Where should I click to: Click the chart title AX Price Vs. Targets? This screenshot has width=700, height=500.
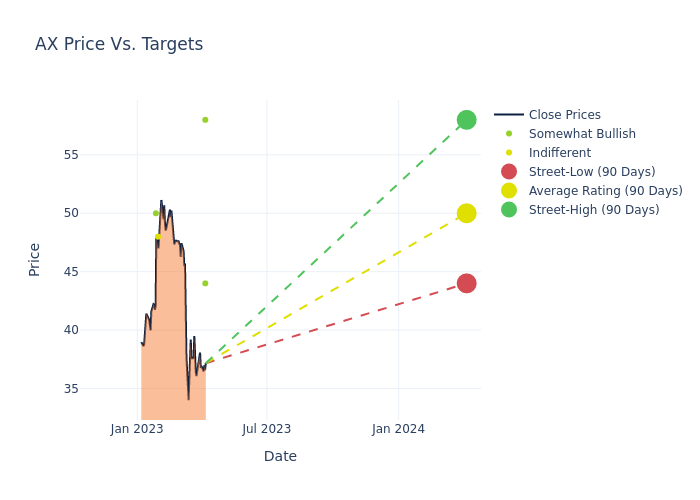pyautogui.click(x=119, y=44)
